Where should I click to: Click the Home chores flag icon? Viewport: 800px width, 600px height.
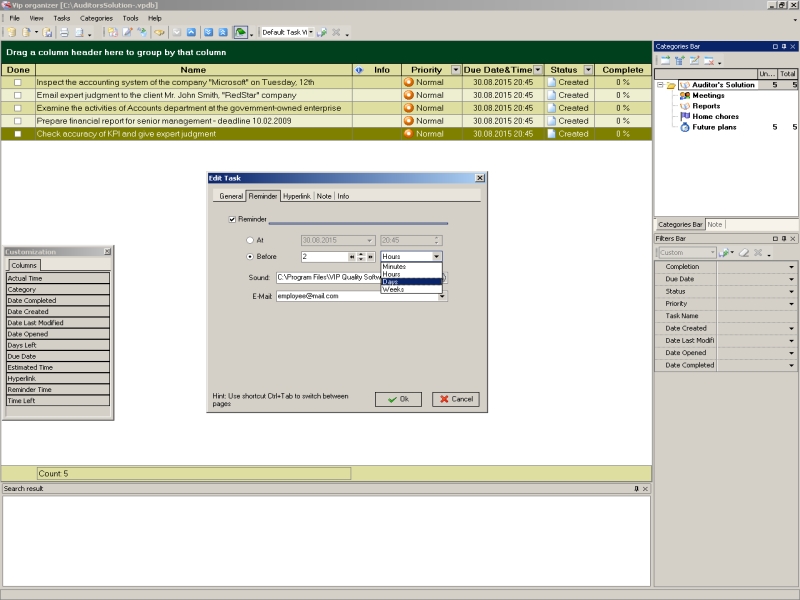[x=684, y=116]
